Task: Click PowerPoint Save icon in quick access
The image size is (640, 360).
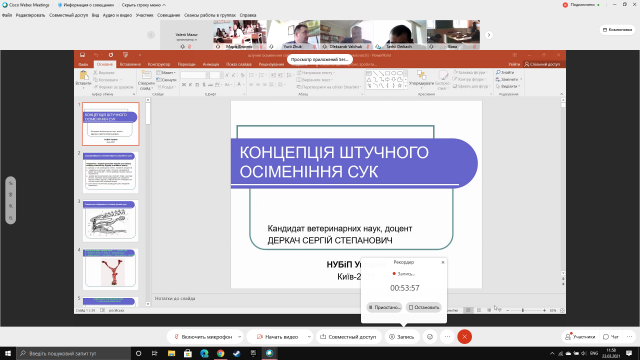Action: click(x=82, y=55)
